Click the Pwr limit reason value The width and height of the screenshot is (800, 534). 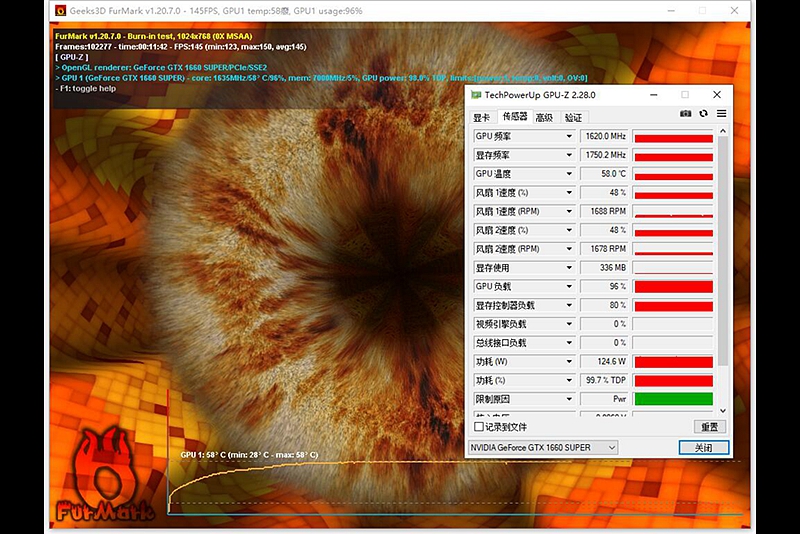click(x=605, y=399)
